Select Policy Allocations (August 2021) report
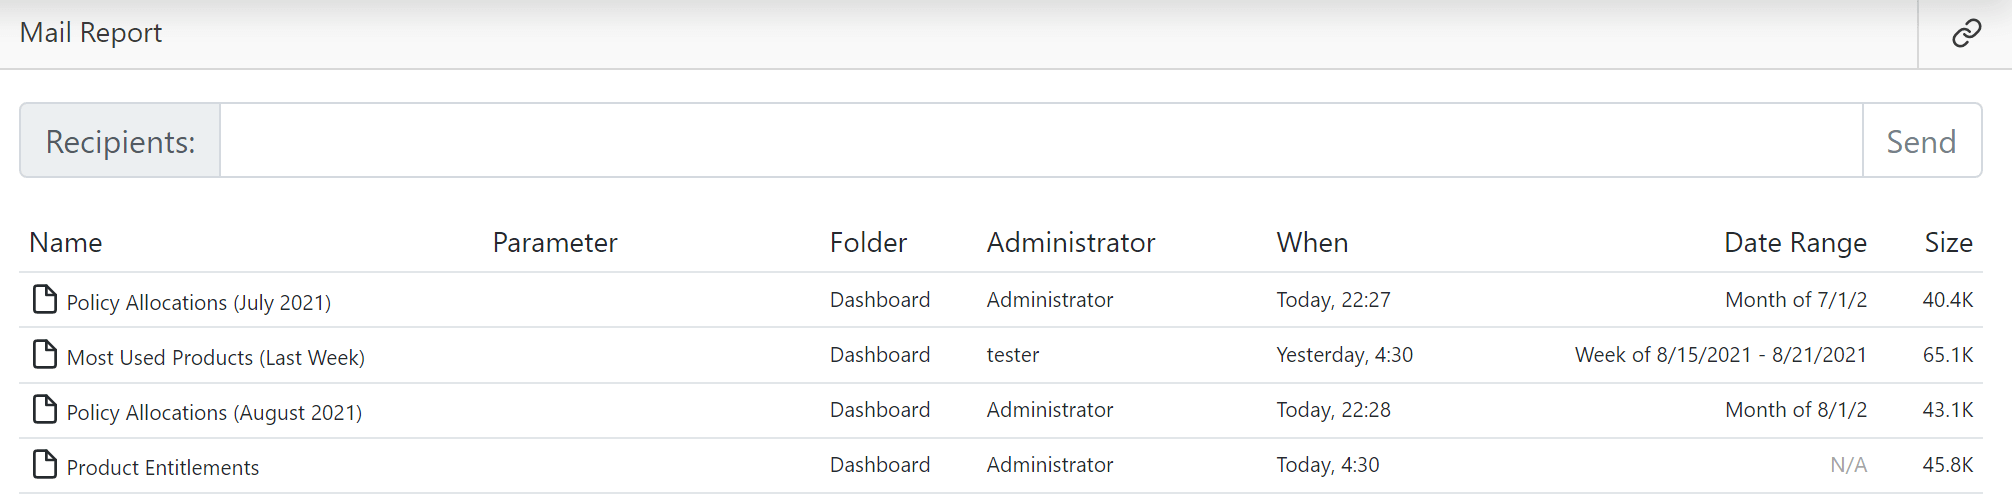2012x494 pixels. pyautogui.click(x=214, y=412)
